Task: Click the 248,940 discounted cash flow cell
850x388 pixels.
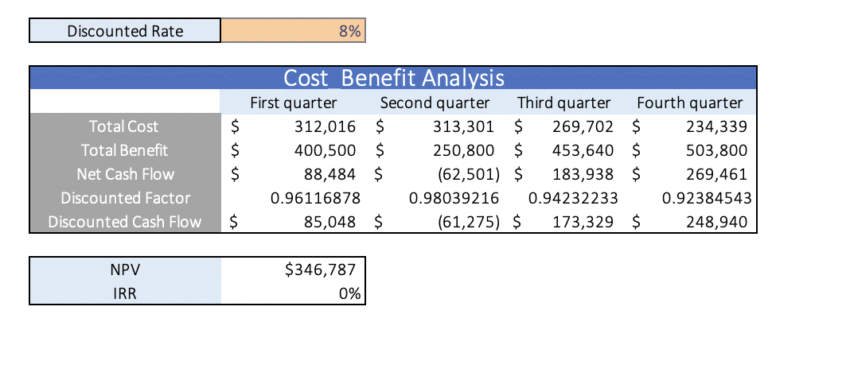Action: pos(690,222)
